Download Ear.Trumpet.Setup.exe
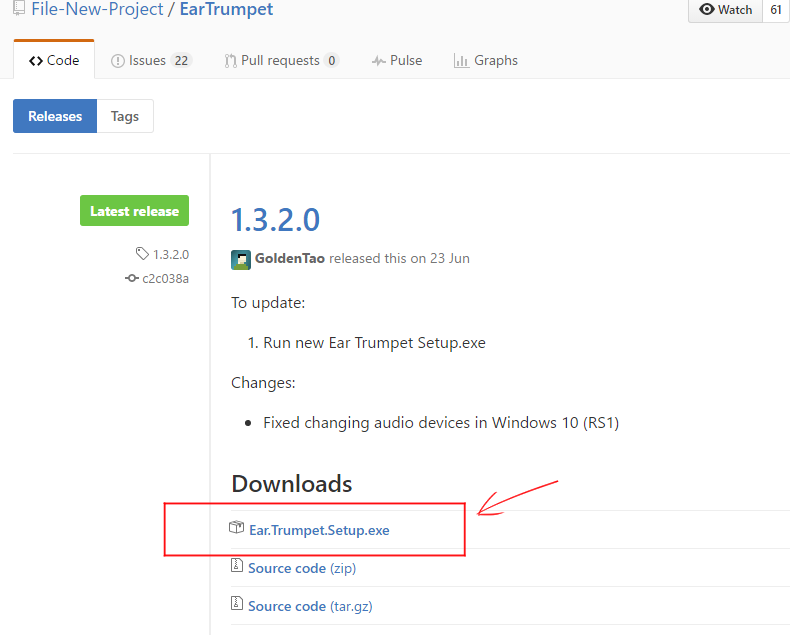This screenshot has height=635, width=790. (x=319, y=530)
